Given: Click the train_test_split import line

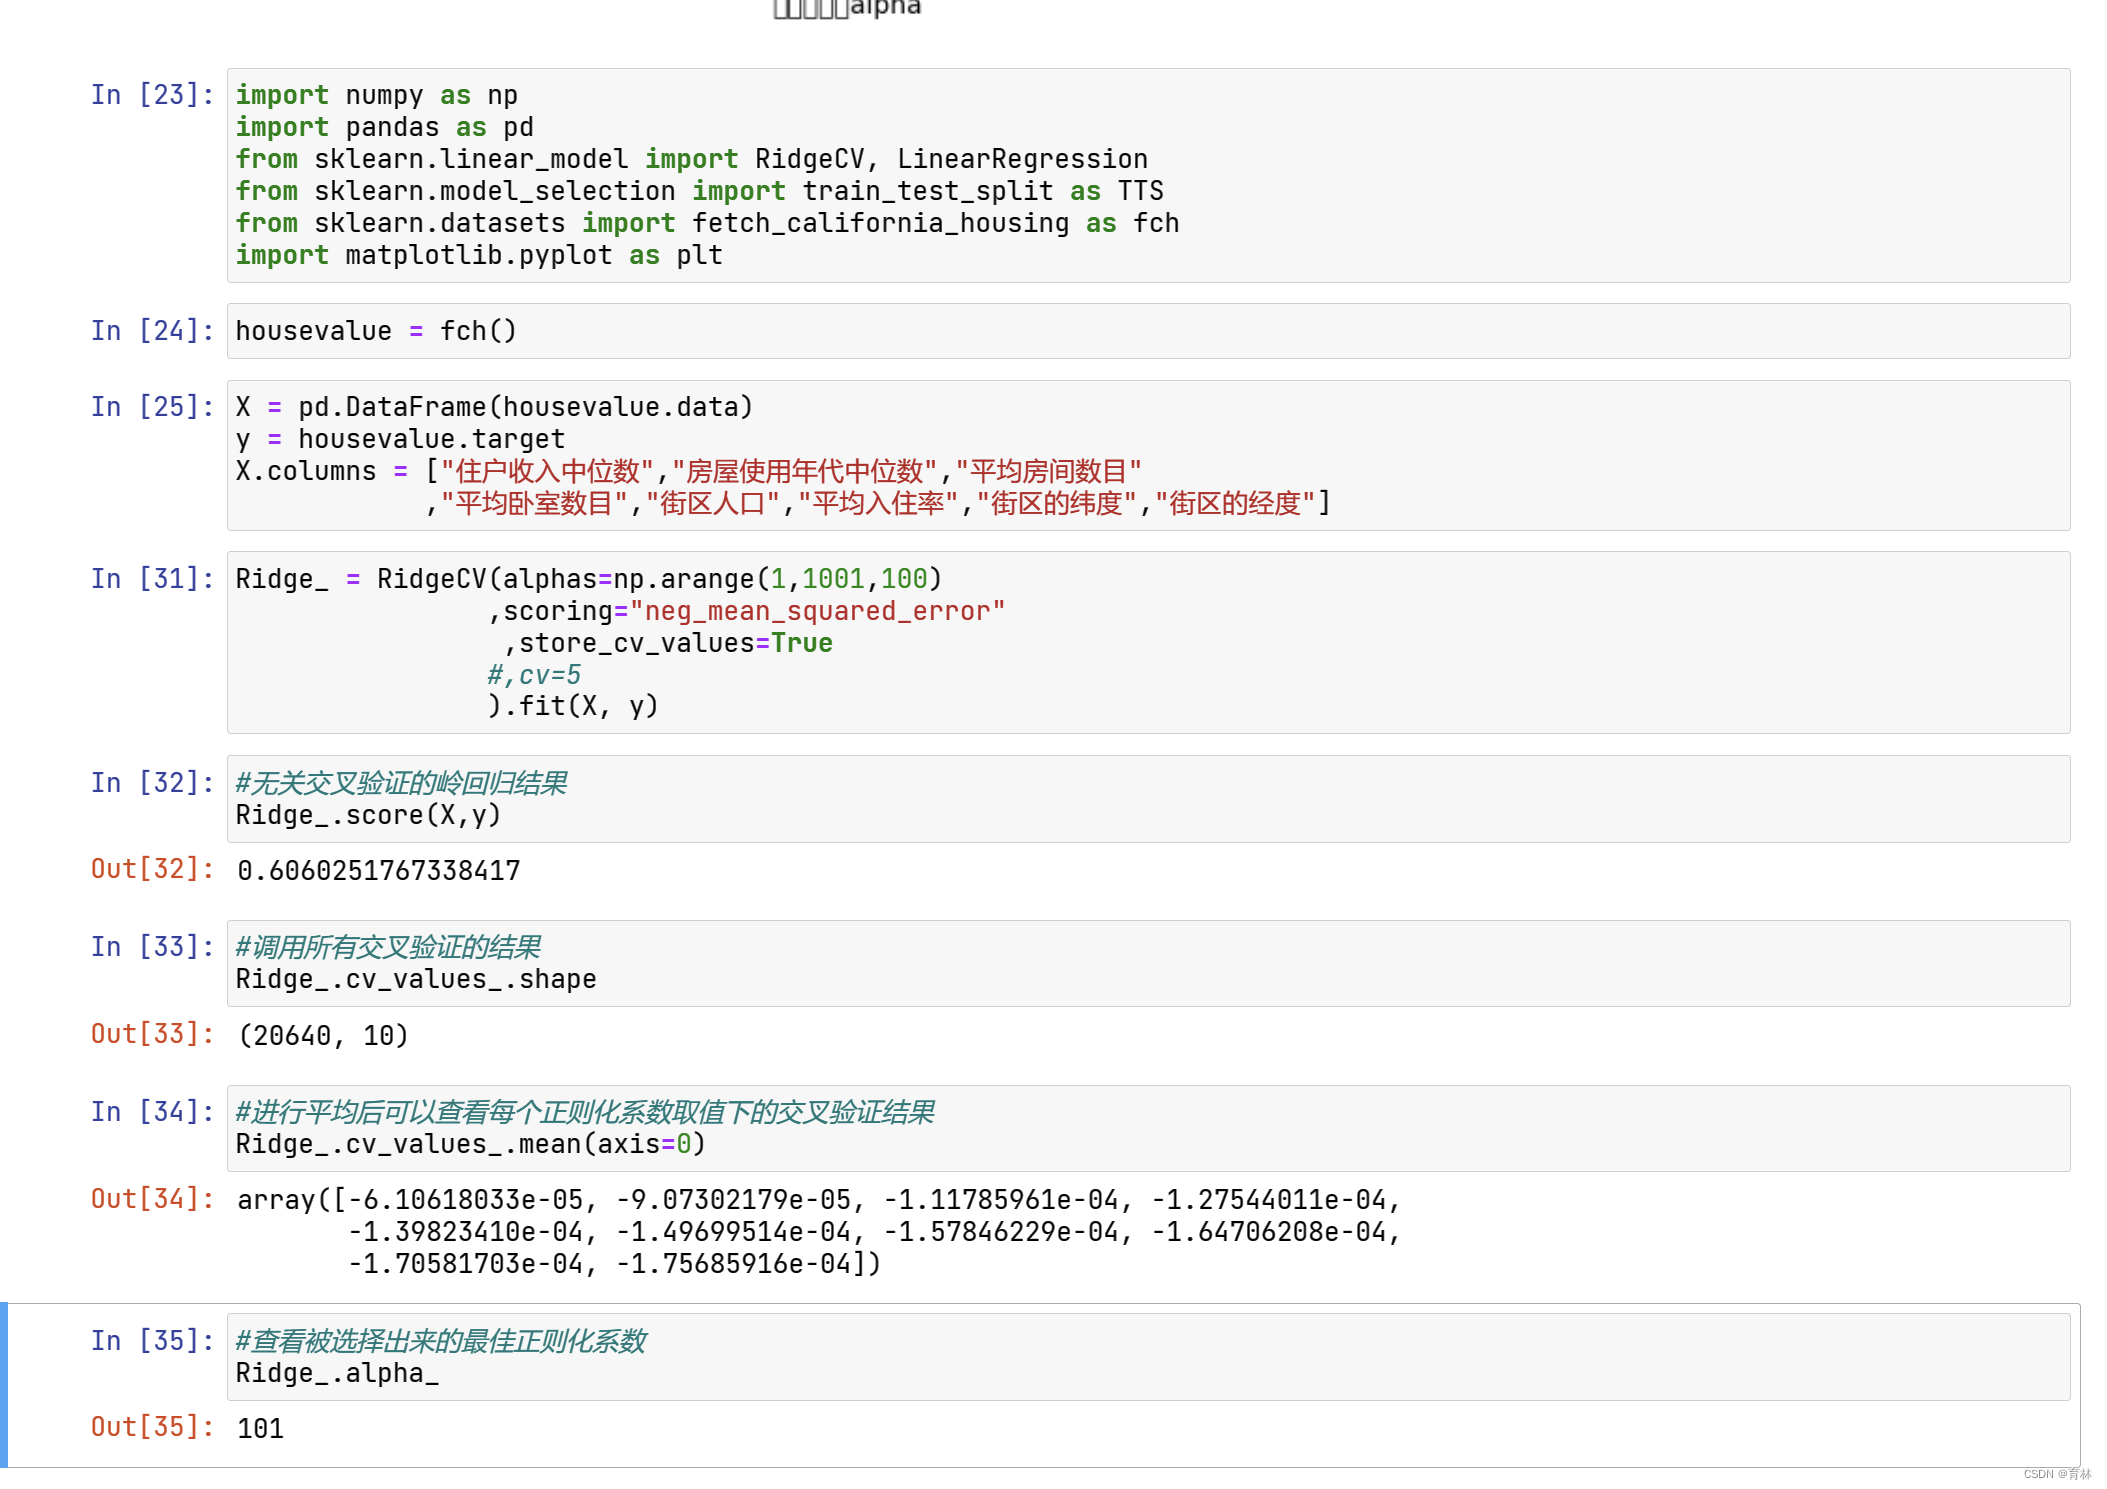Looking at the screenshot, I should [x=700, y=191].
